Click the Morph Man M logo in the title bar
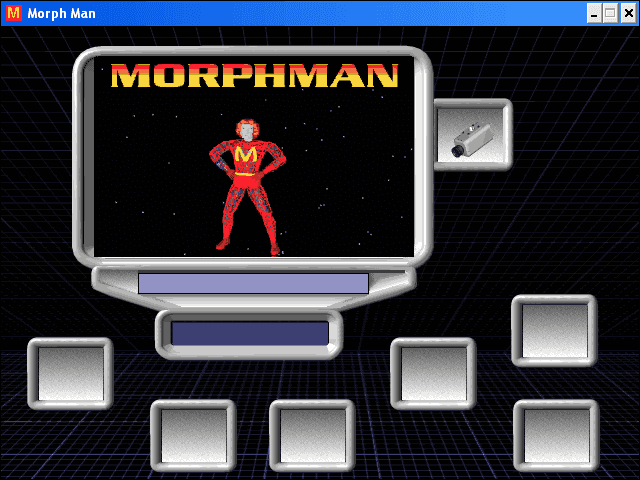The image size is (640, 480). pyautogui.click(x=13, y=13)
